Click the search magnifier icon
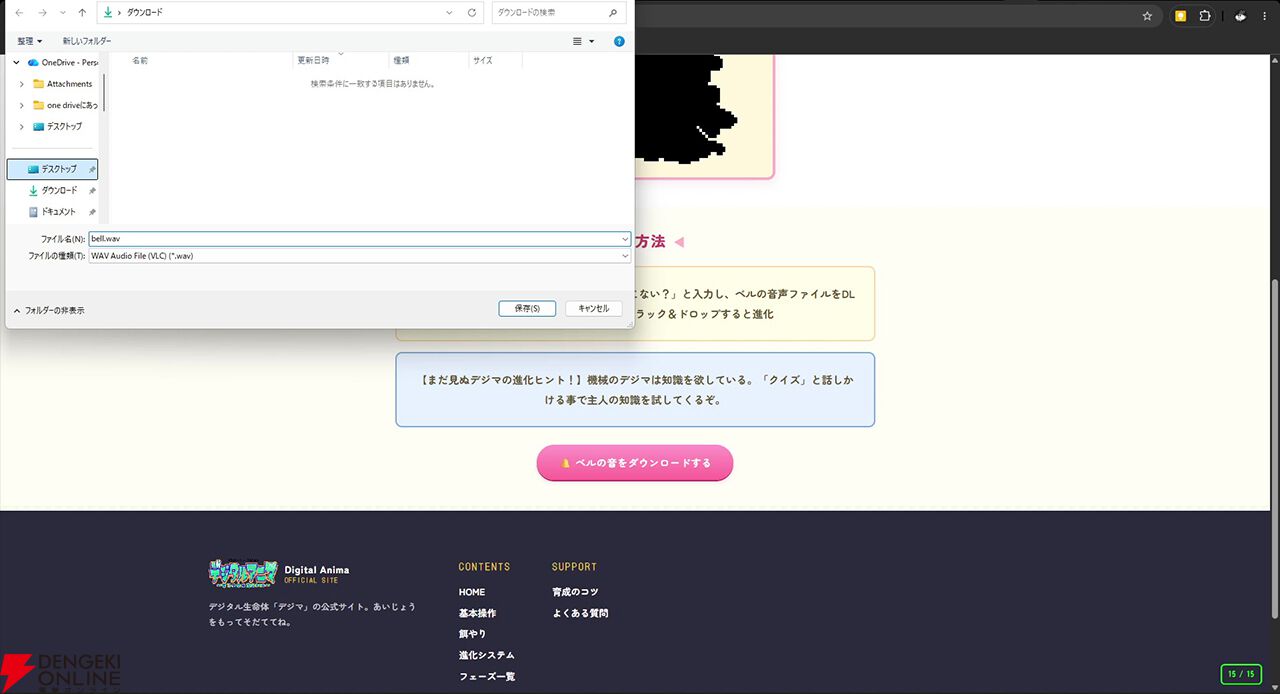The height and width of the screenshot is (694, 1280). point(613,13)
